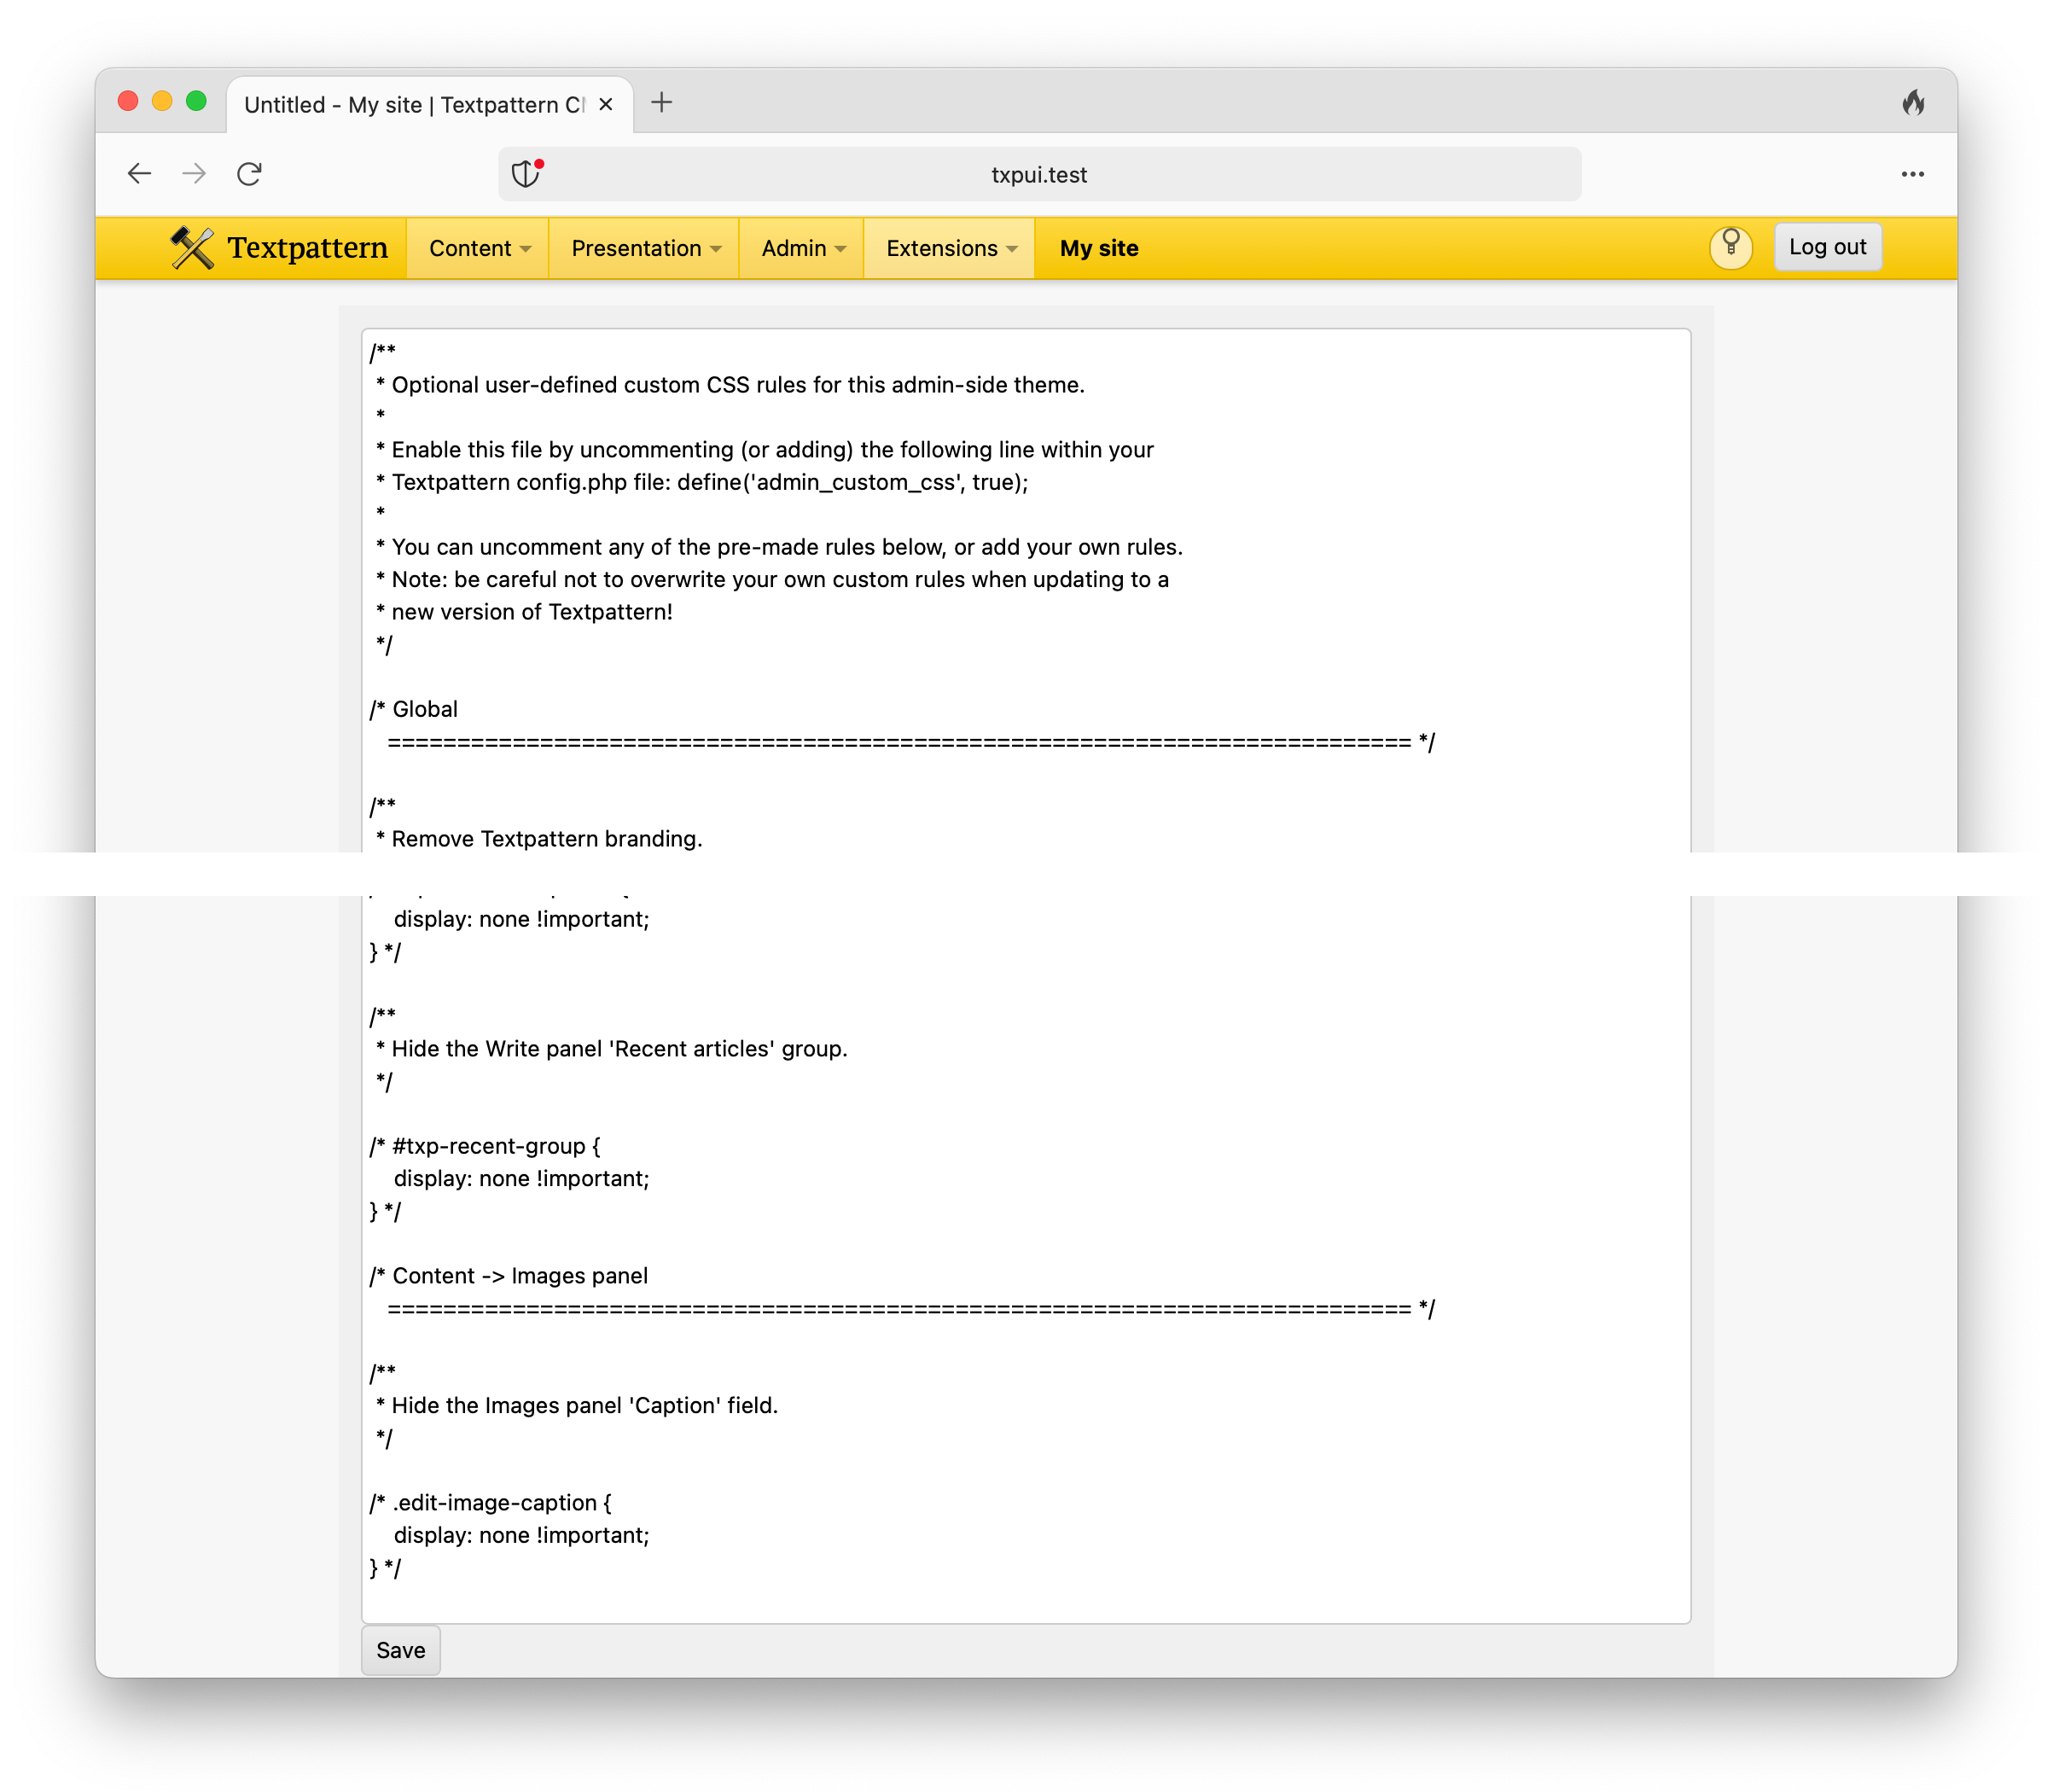Click inside the custom CSS textarea
Viewport: 2053px width, 1792px height.
(x=1025, y=1100)
